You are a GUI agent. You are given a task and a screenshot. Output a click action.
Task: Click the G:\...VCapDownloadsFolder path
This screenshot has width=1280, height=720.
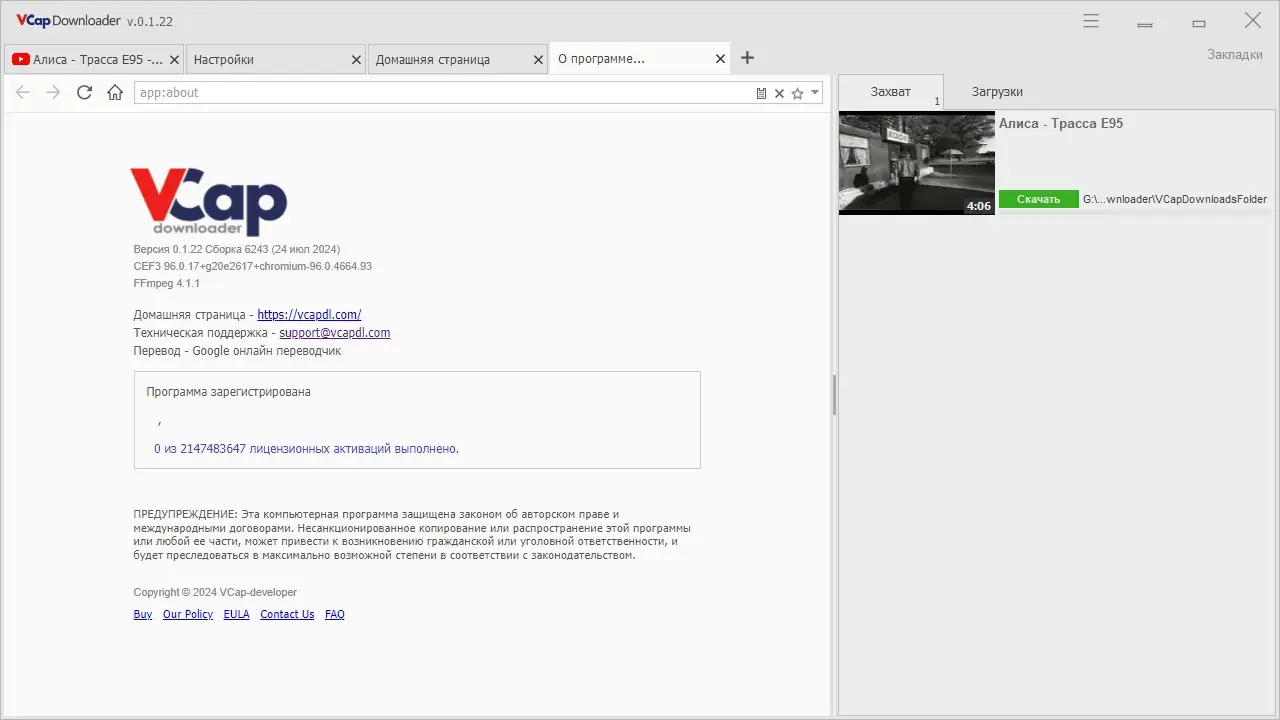point(1175,199)
